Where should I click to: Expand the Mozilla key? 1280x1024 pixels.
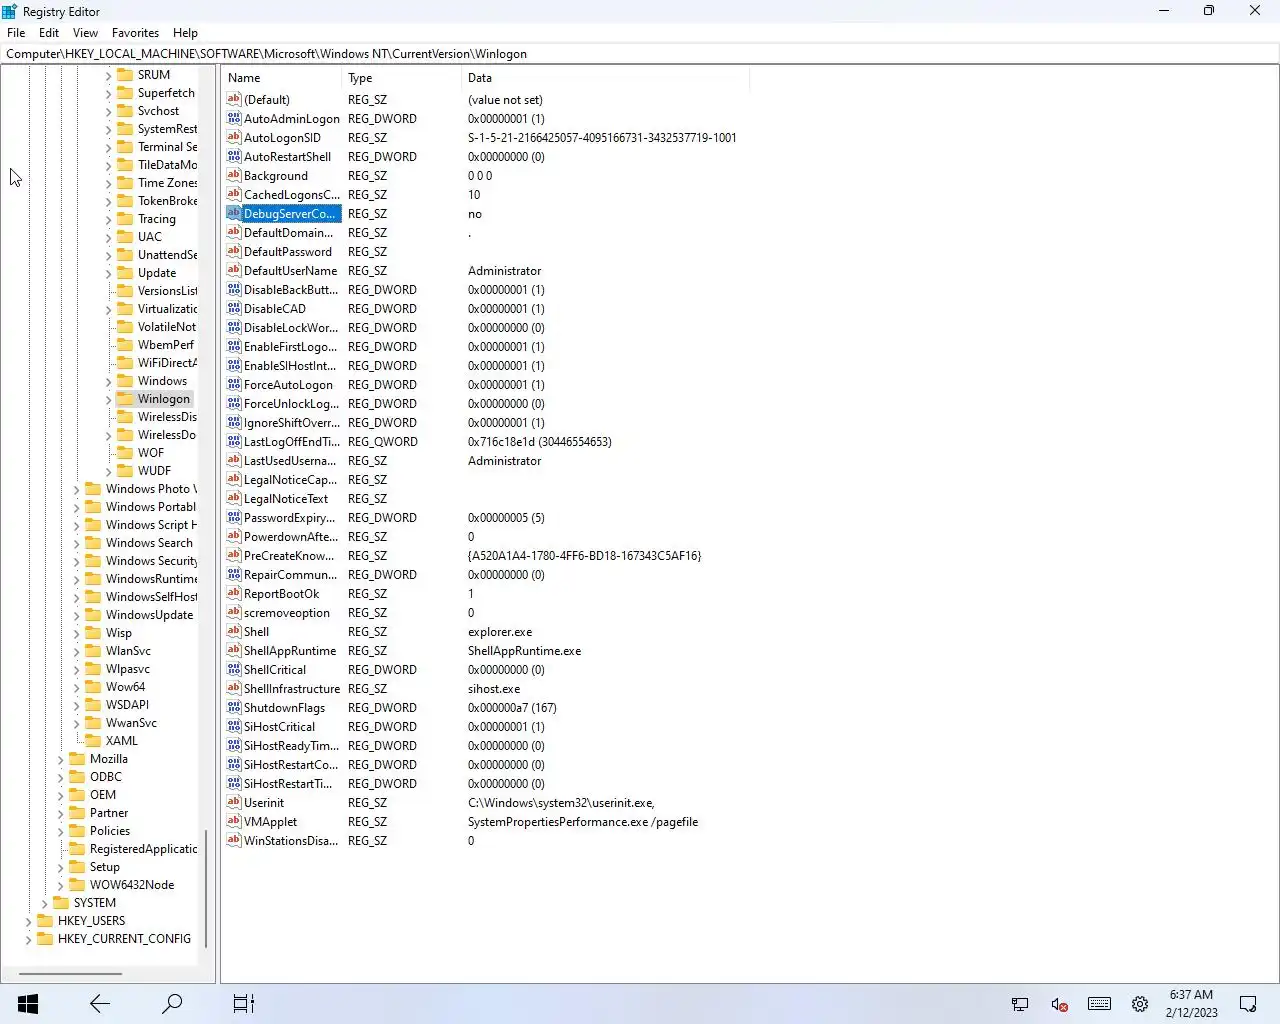[x=60, y=759]
